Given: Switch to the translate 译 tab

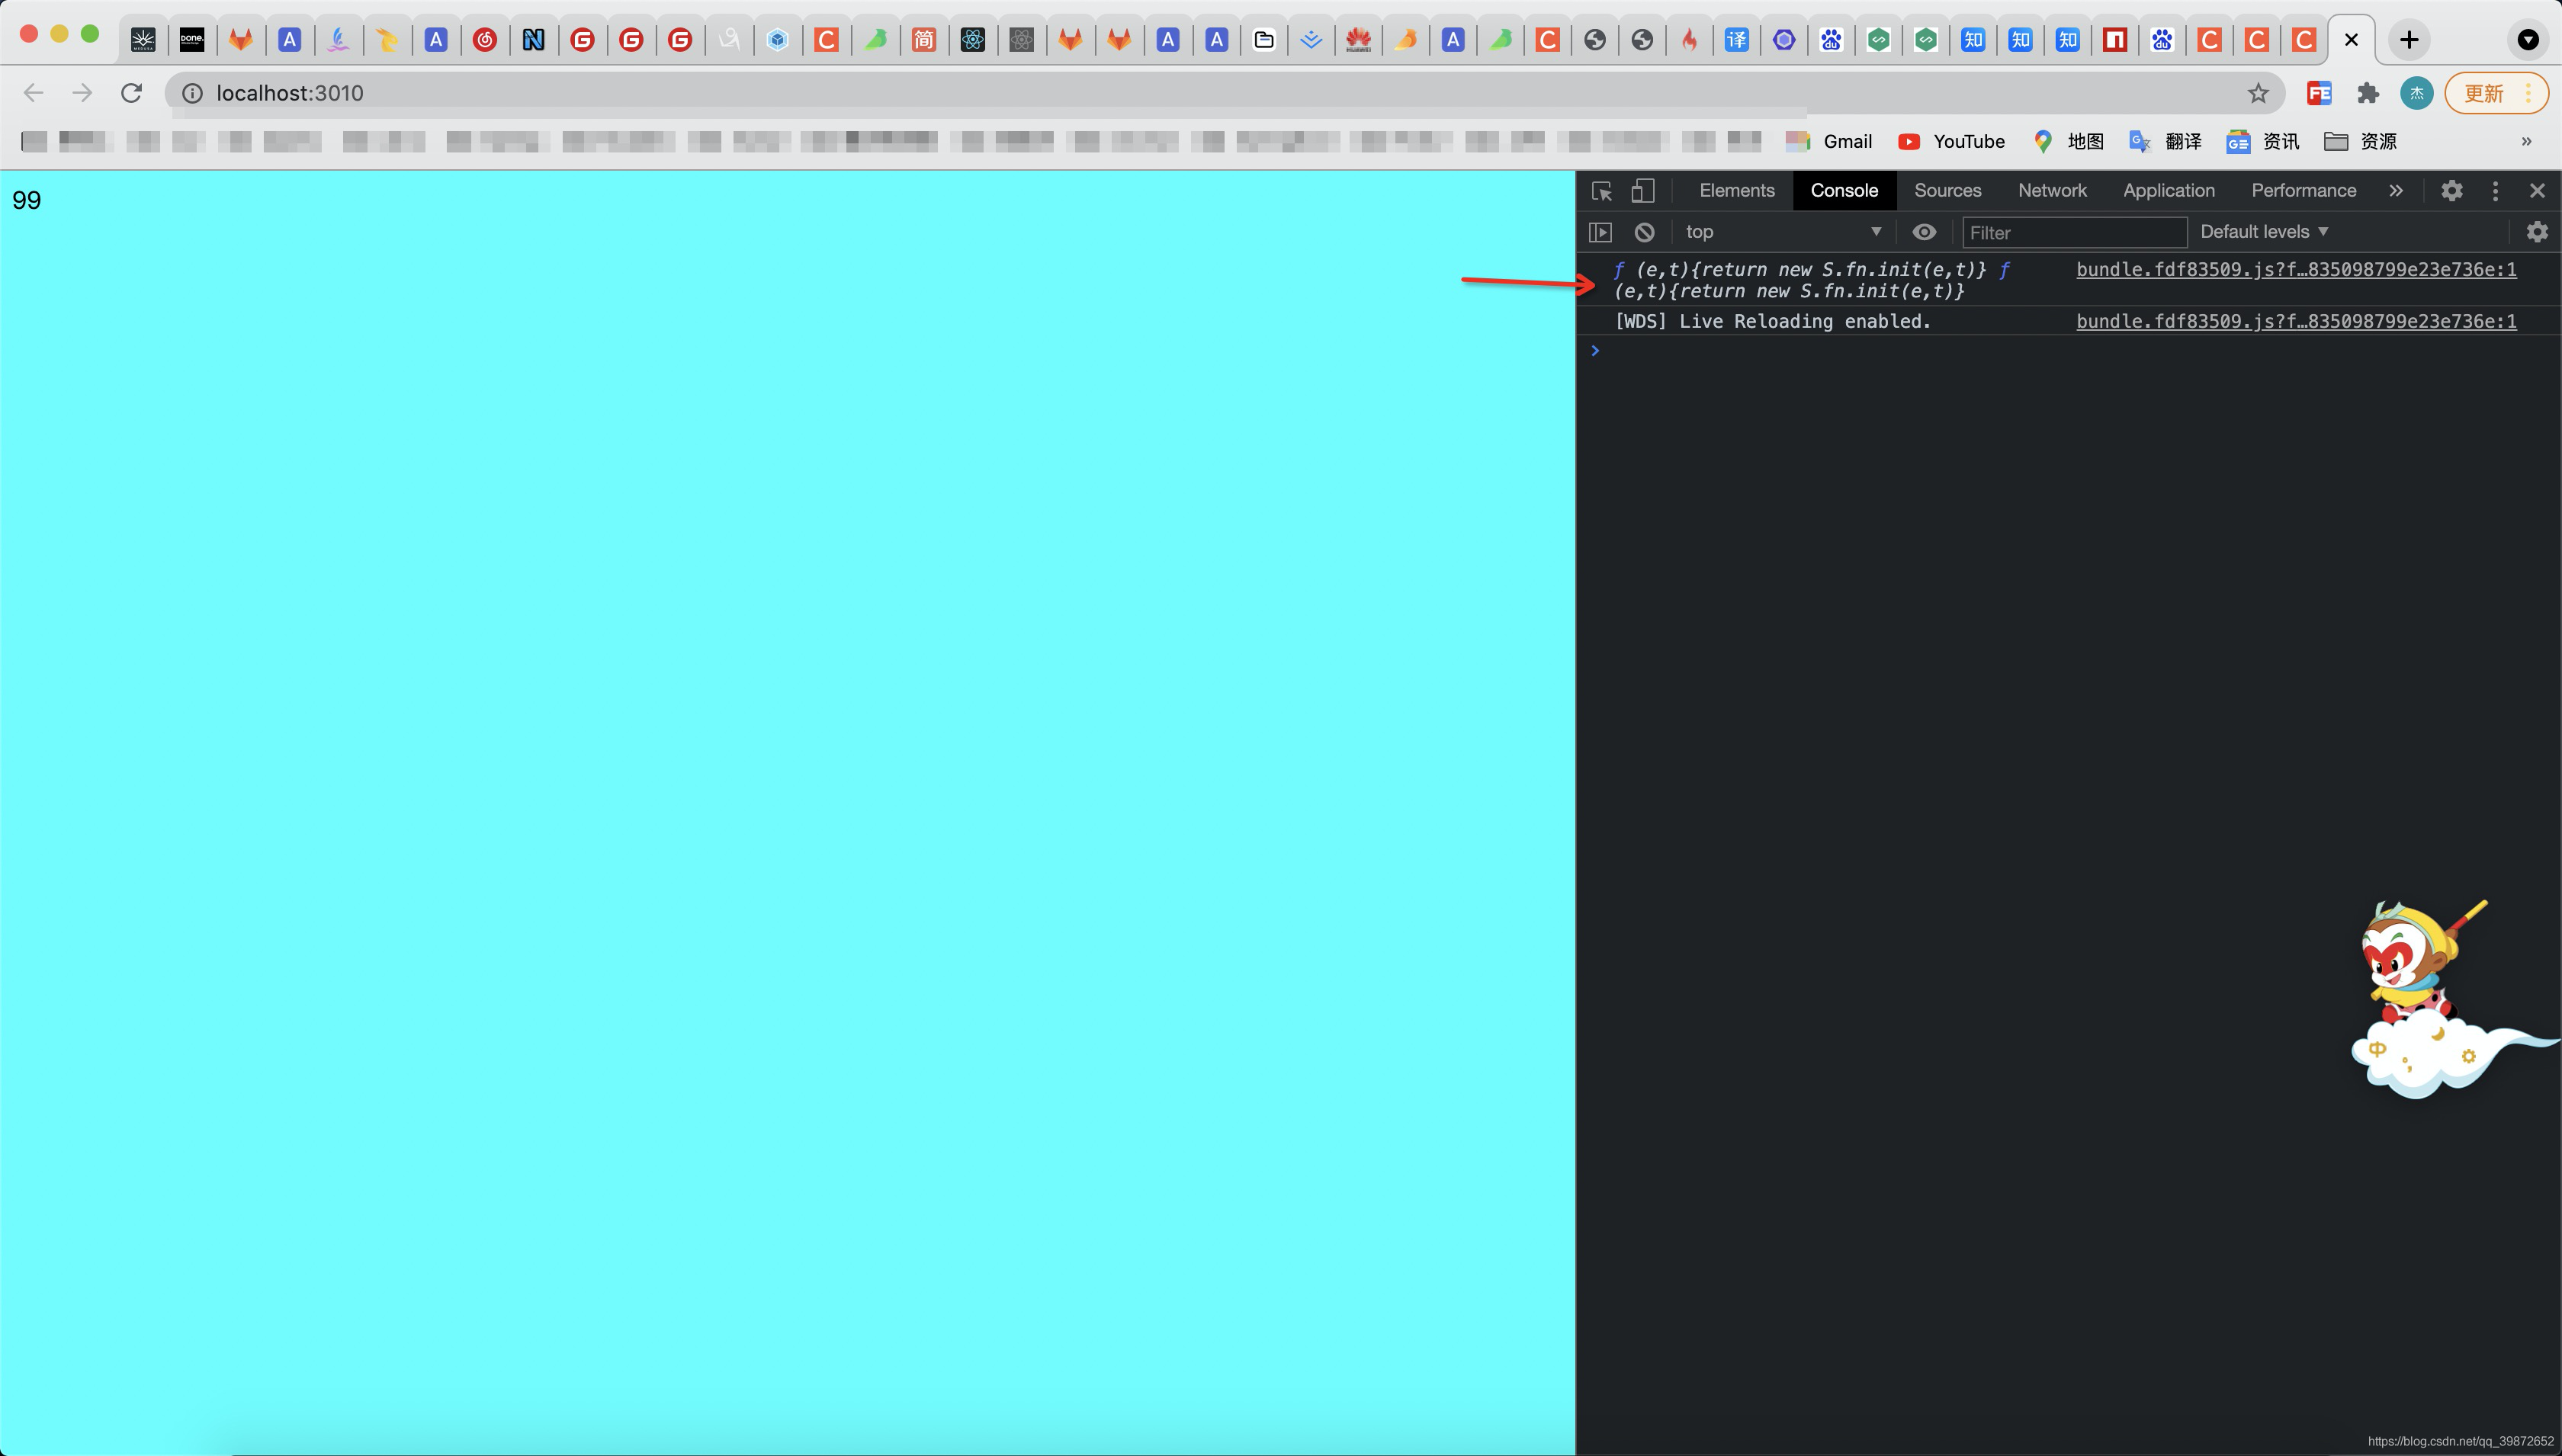Looking at the screenshot, I should click(1736, 40).
